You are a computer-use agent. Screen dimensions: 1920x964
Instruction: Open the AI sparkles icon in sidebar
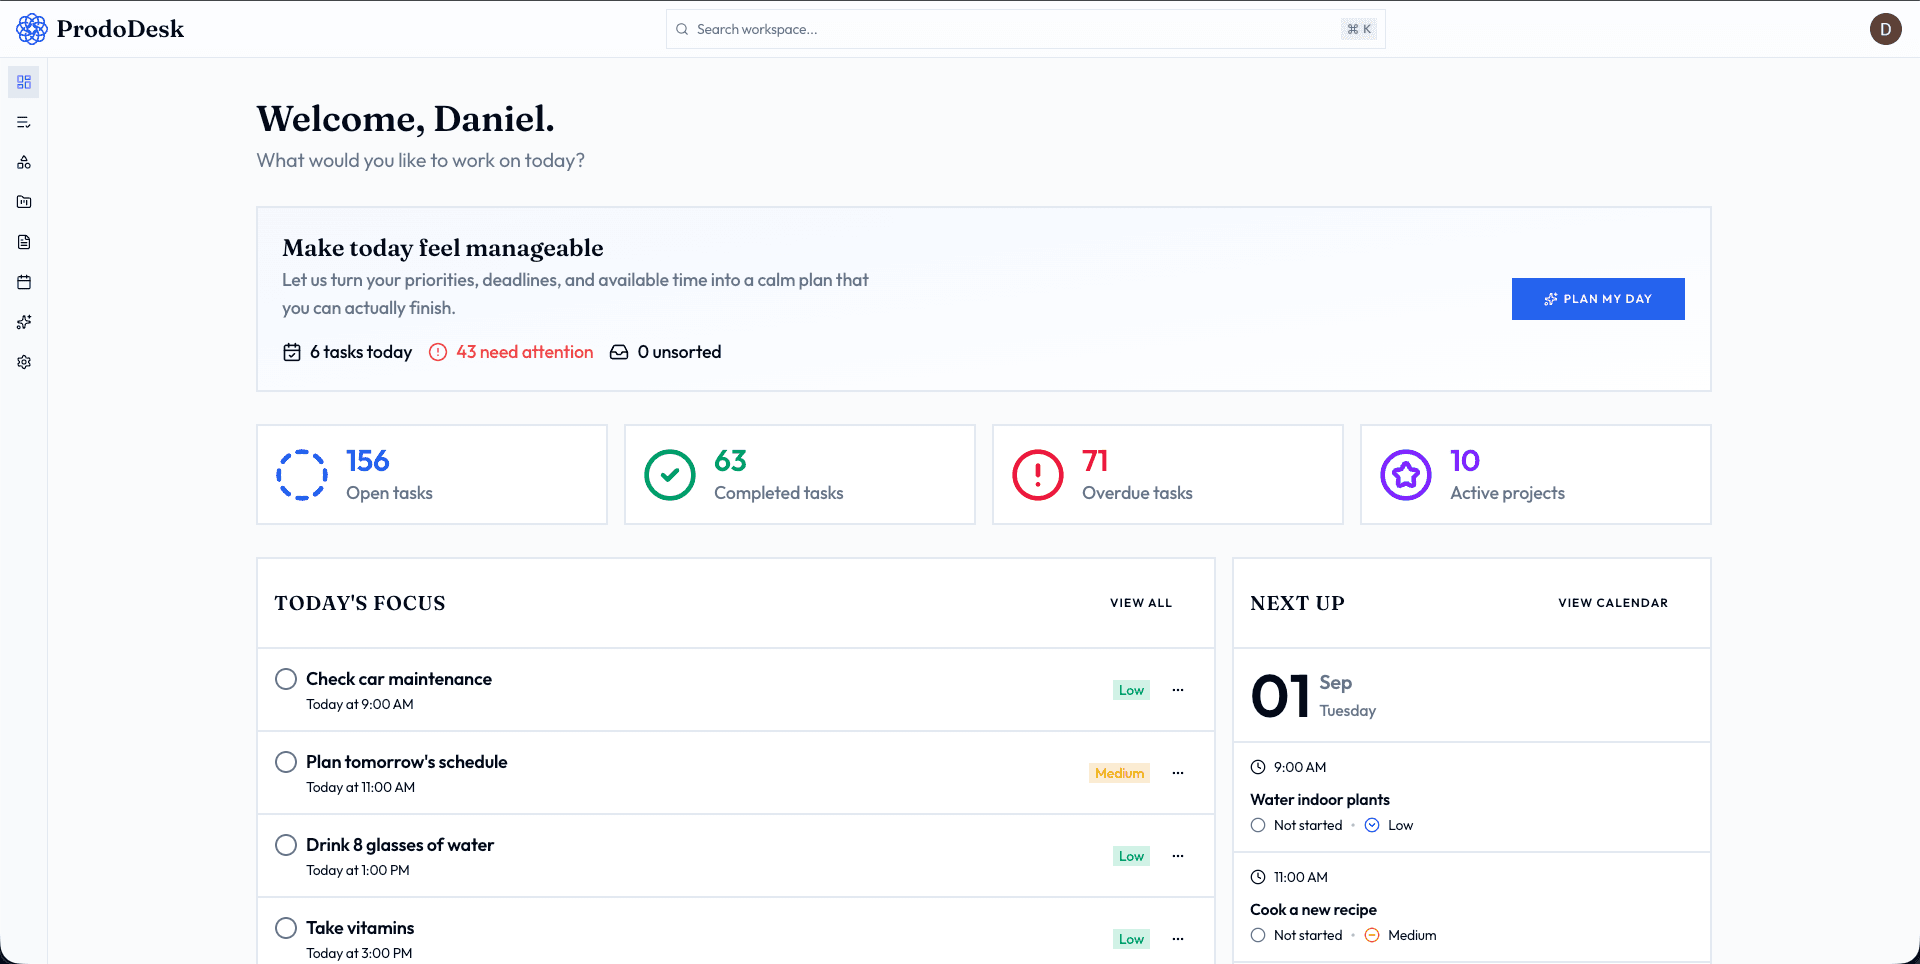[24, 322]
